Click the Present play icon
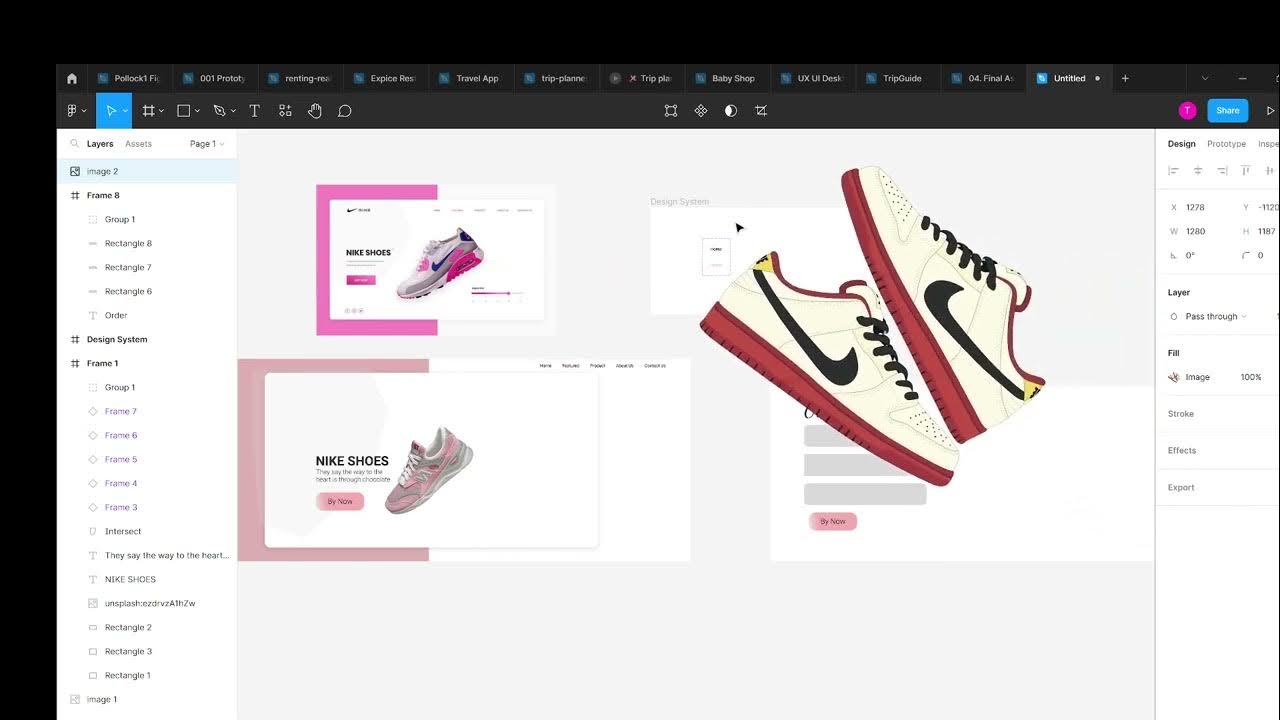The width and height of the screenshot is (1280, 720). click(1270, 111)
